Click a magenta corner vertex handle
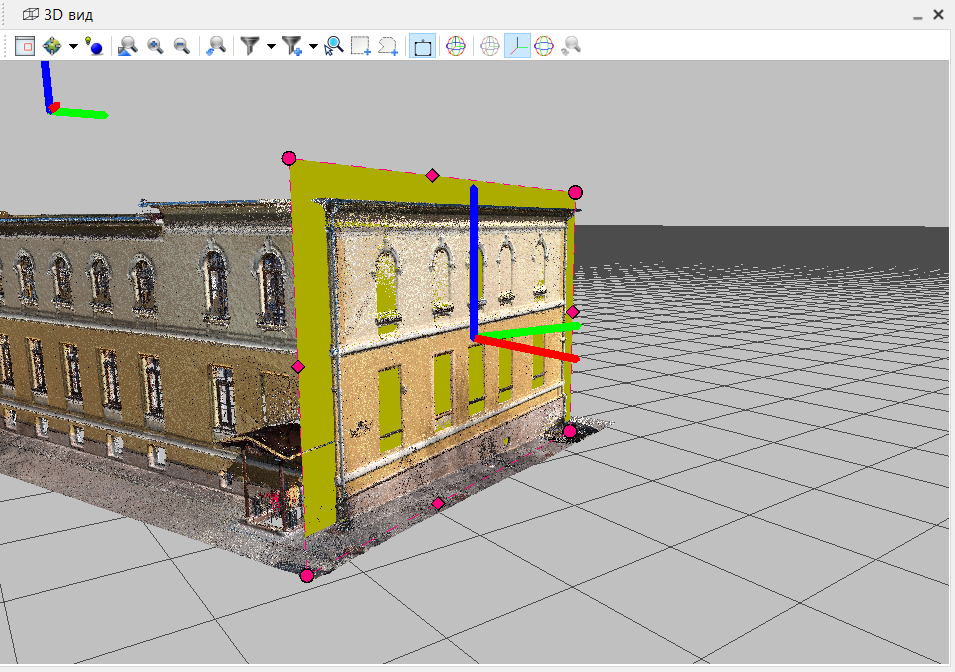Viewport: 955px width, 672px height. coord(290,157)
